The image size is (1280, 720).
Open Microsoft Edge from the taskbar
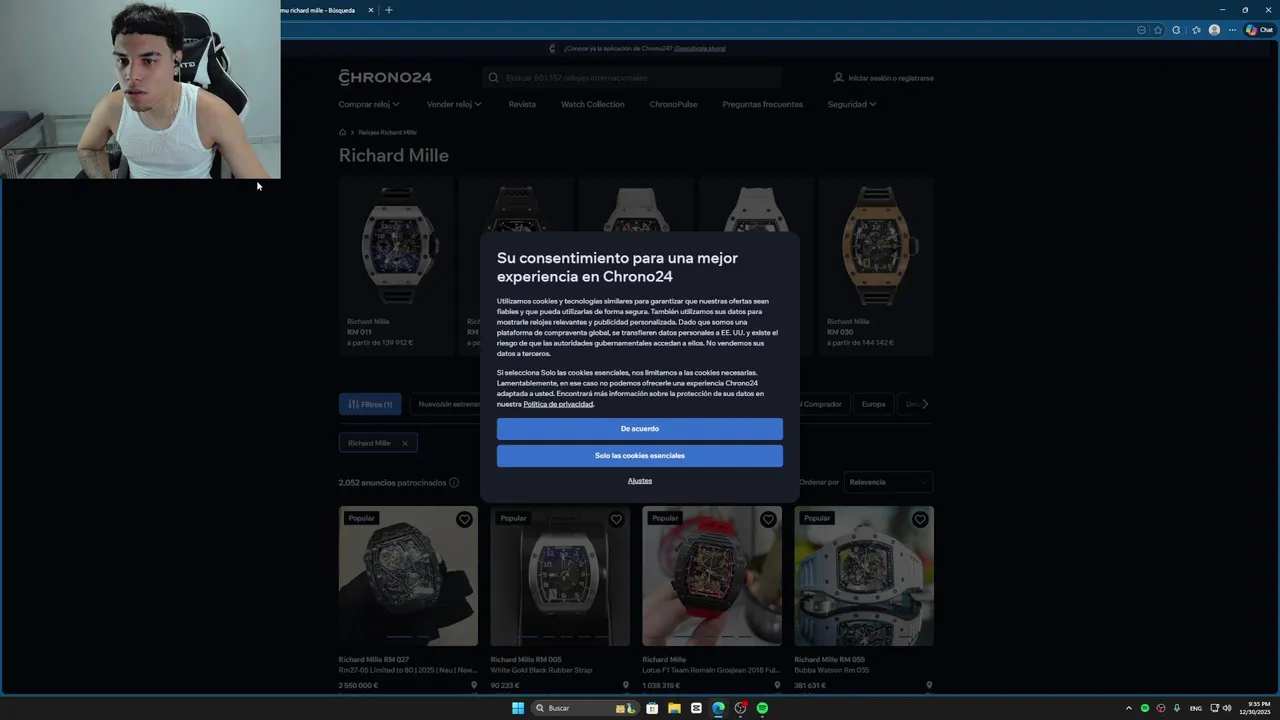coord(718,708)
